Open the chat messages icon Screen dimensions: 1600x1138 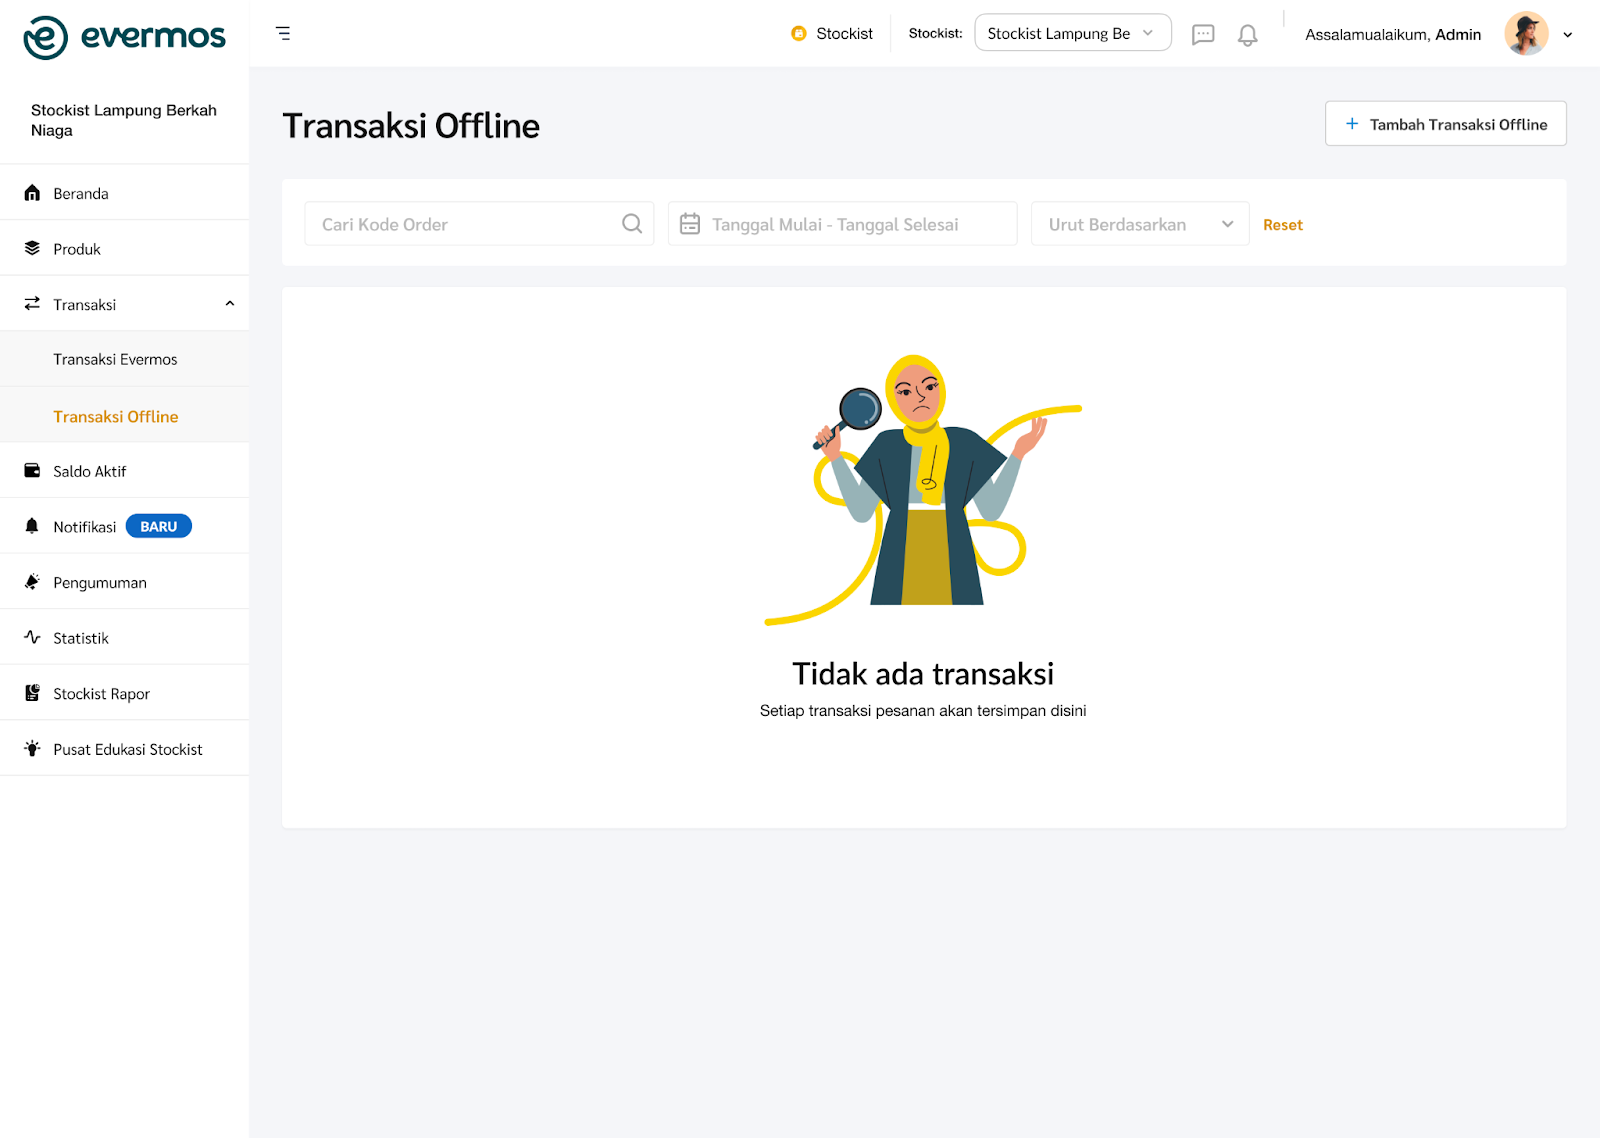pos(1203,35)
